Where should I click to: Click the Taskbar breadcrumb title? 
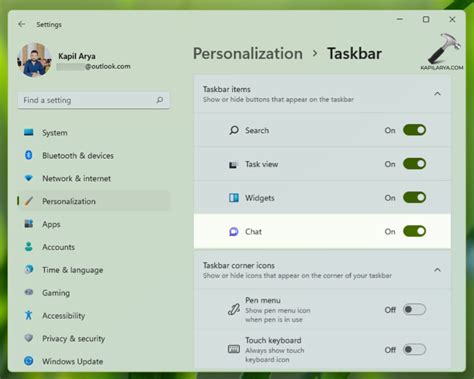[354, 54]
